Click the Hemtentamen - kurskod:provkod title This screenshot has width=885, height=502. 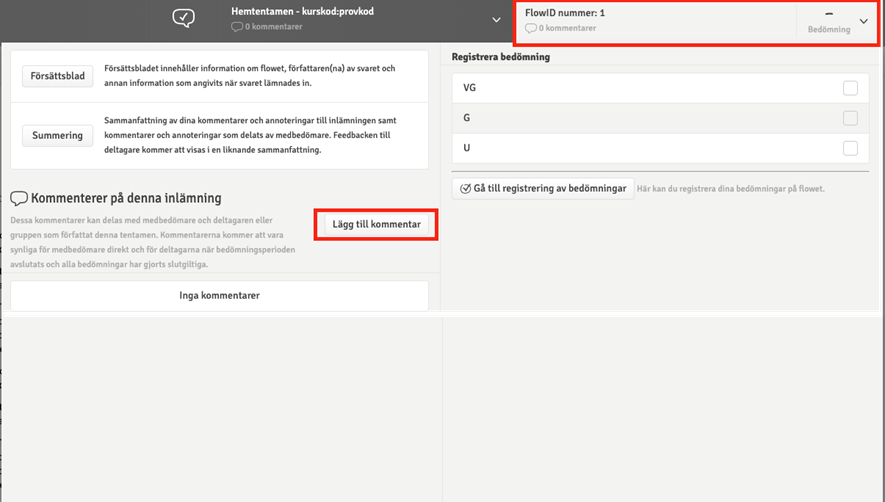tap(302, 11)
